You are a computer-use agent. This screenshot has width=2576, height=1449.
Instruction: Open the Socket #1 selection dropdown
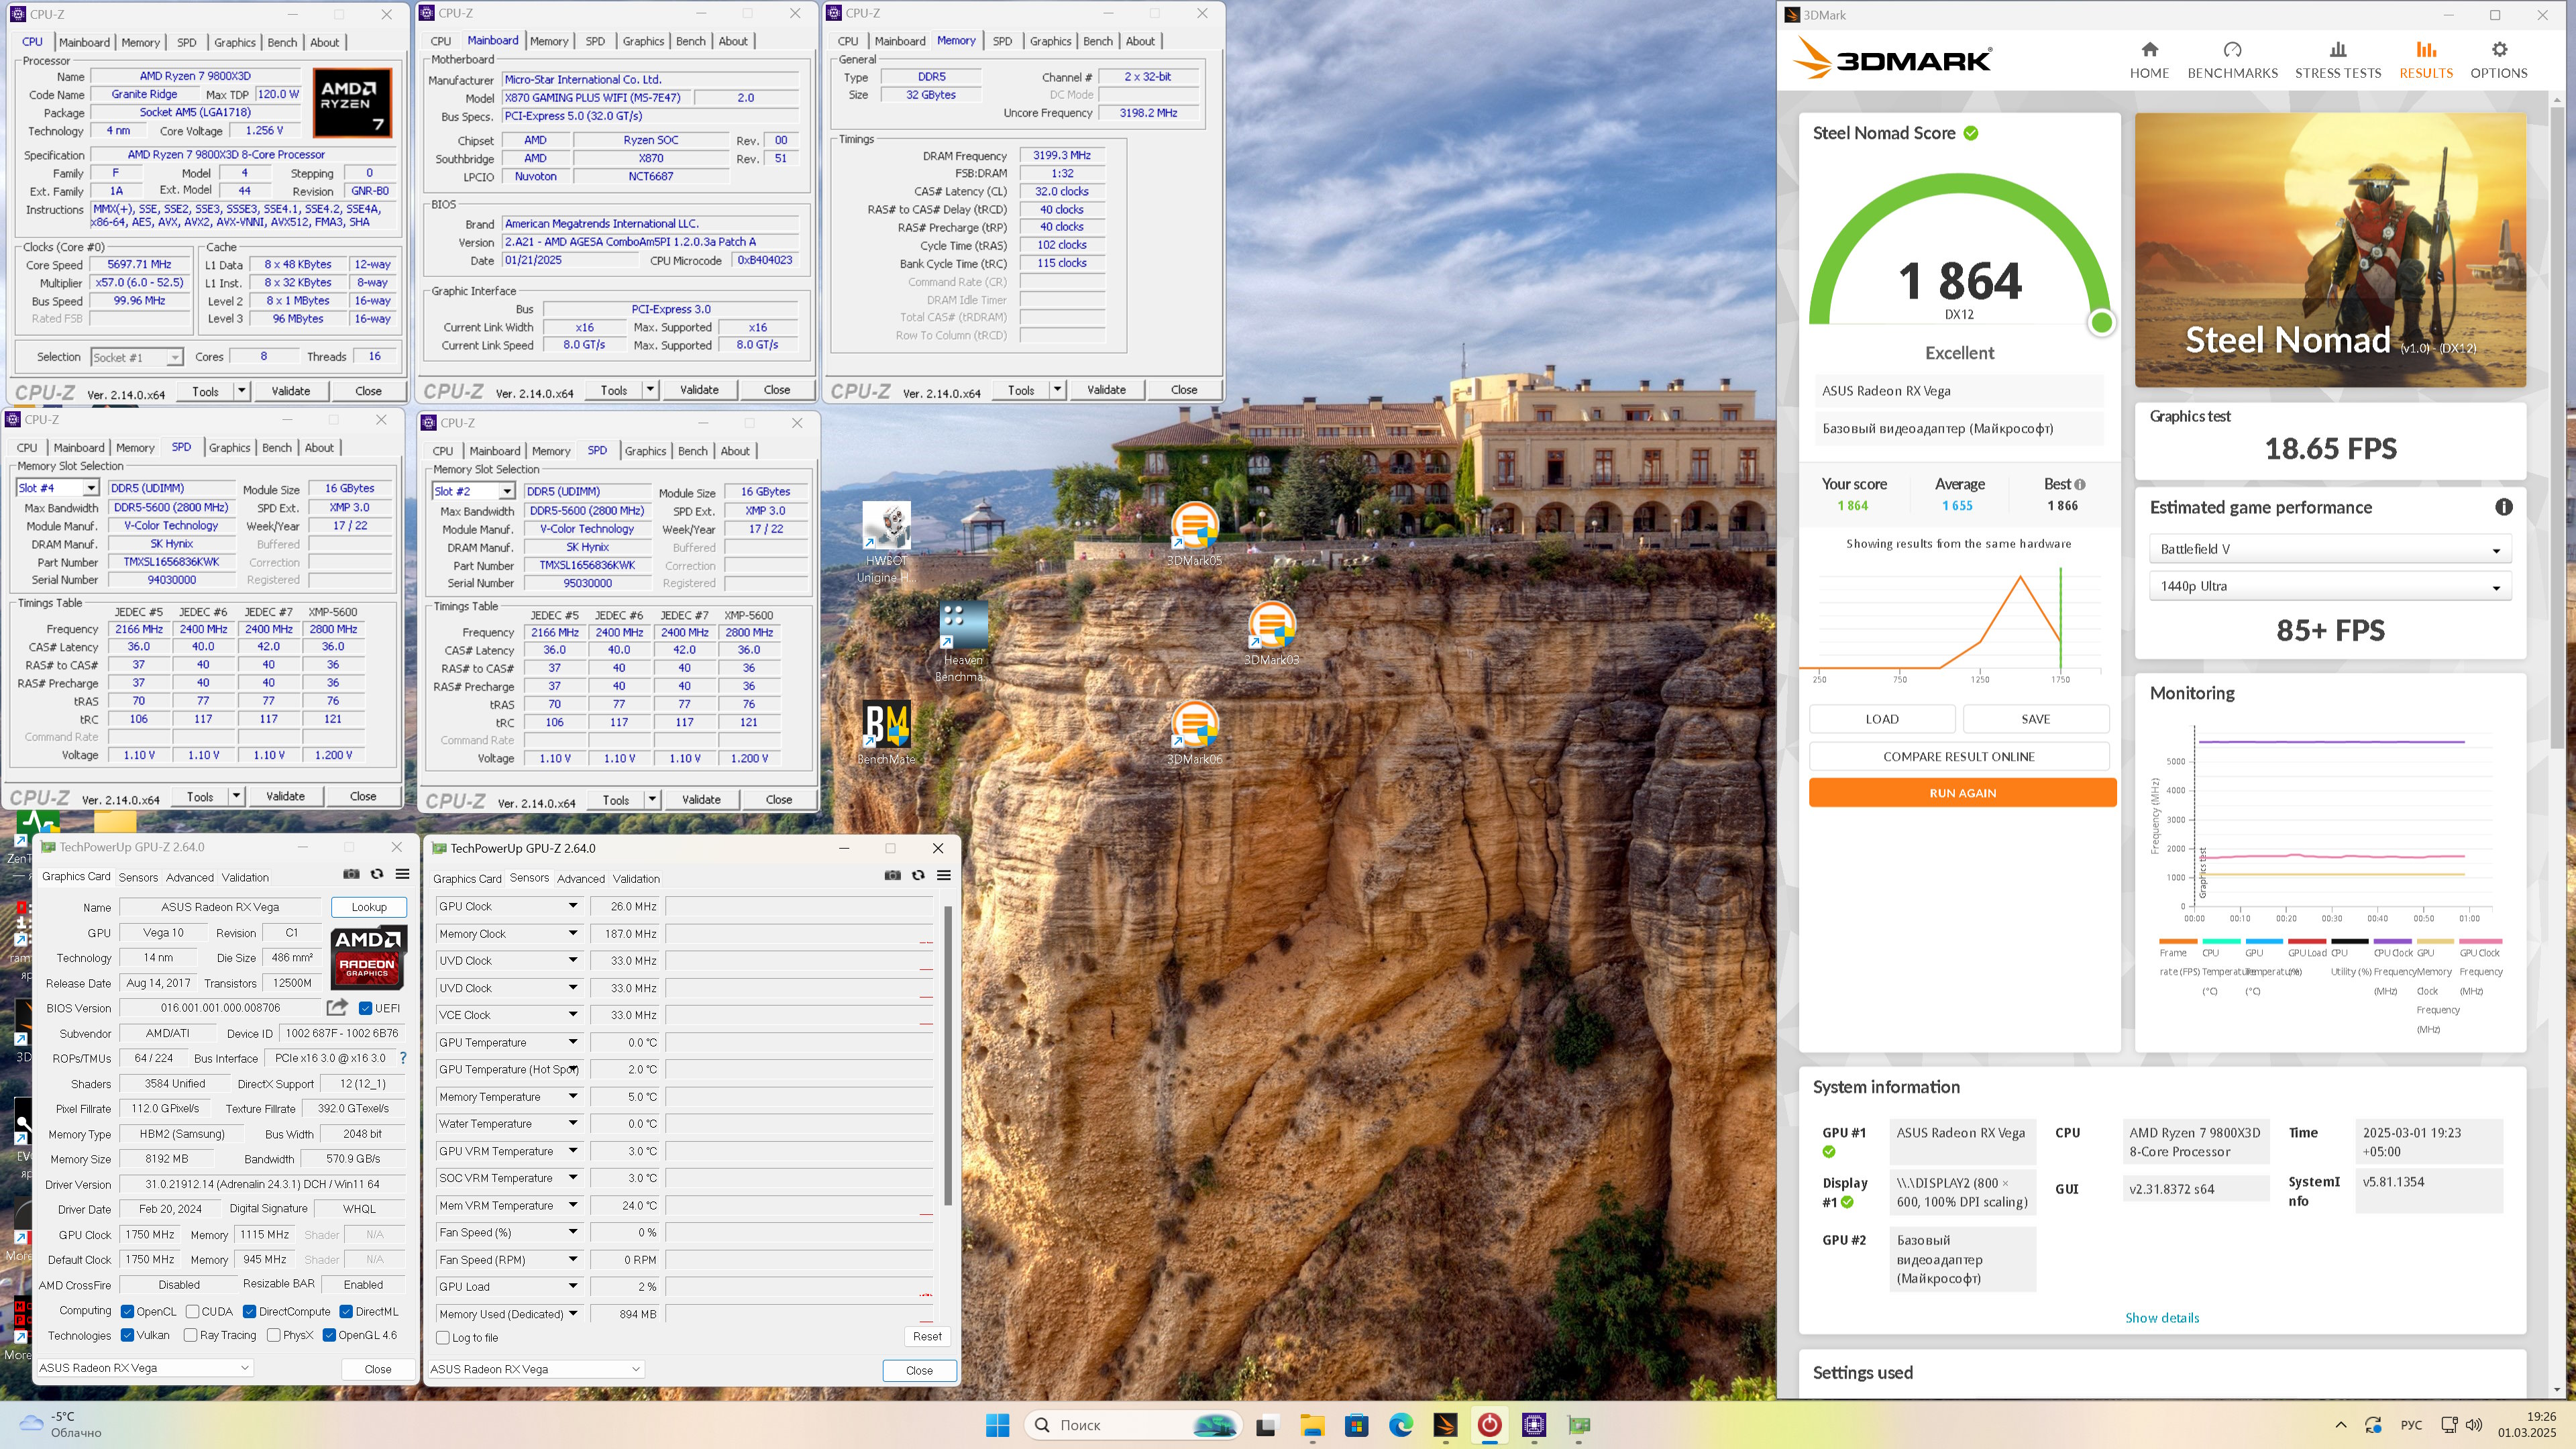pos(136,357)
